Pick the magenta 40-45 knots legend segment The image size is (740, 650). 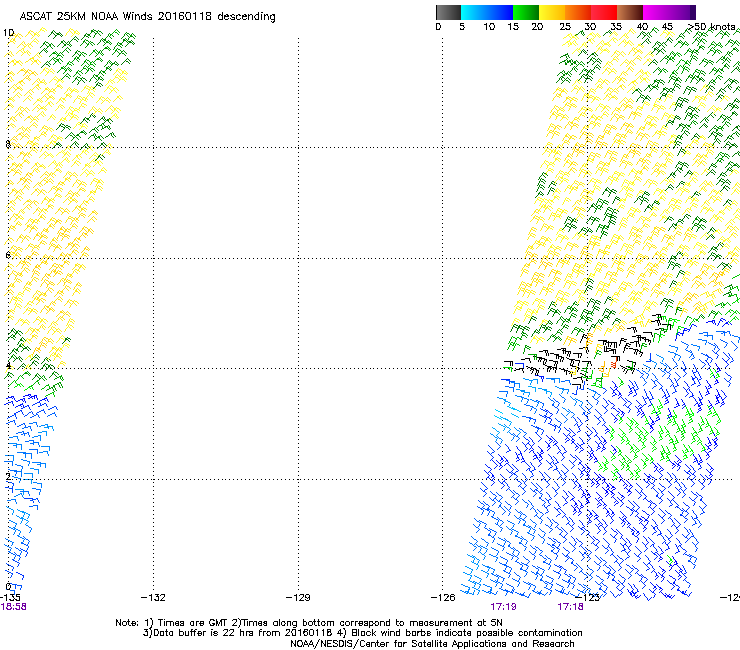coord(656,12)
